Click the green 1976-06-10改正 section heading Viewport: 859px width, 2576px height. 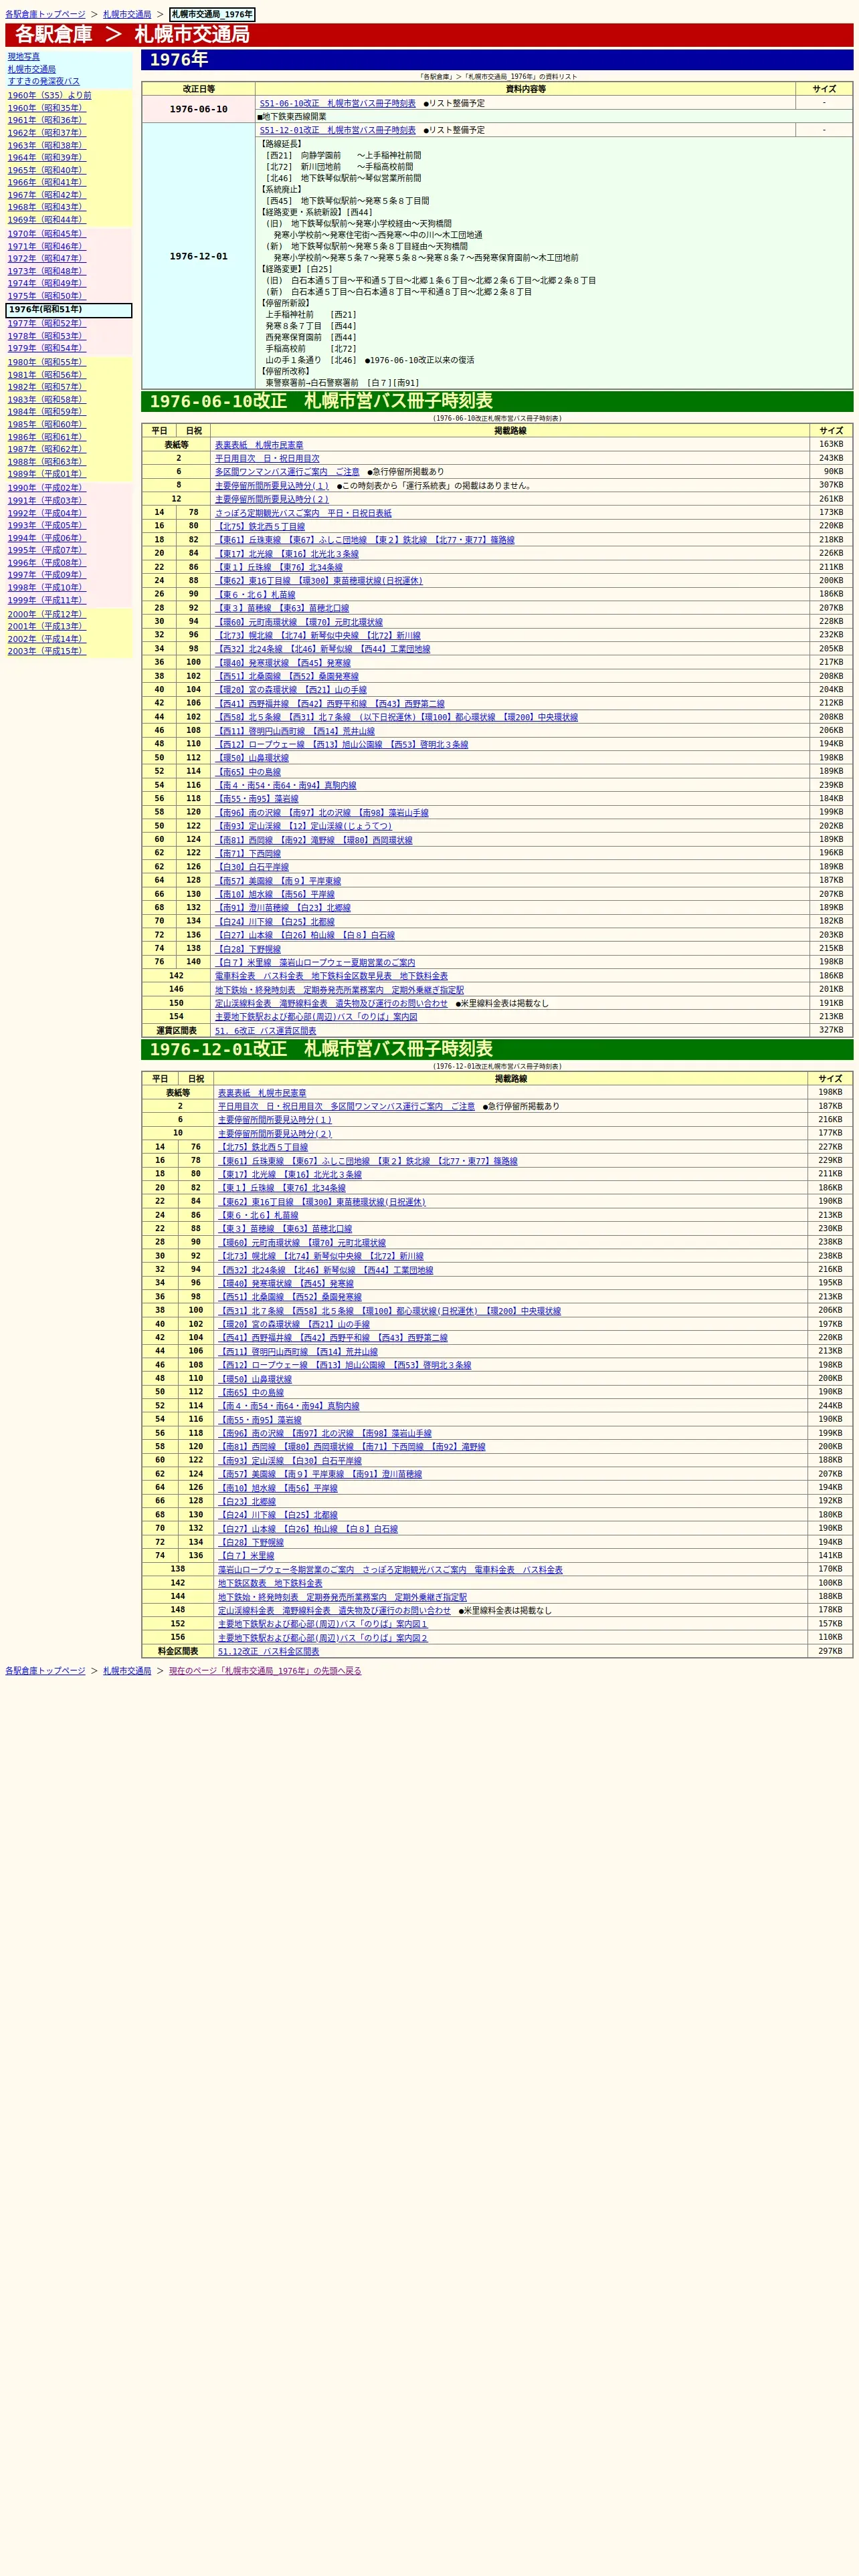pos(497,401)
